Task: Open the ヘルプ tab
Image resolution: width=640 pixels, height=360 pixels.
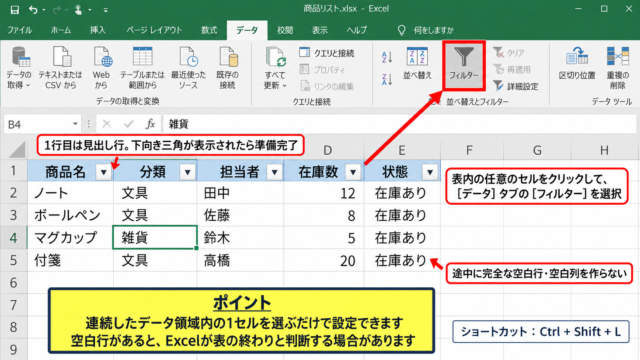Action: click(356, 30)
